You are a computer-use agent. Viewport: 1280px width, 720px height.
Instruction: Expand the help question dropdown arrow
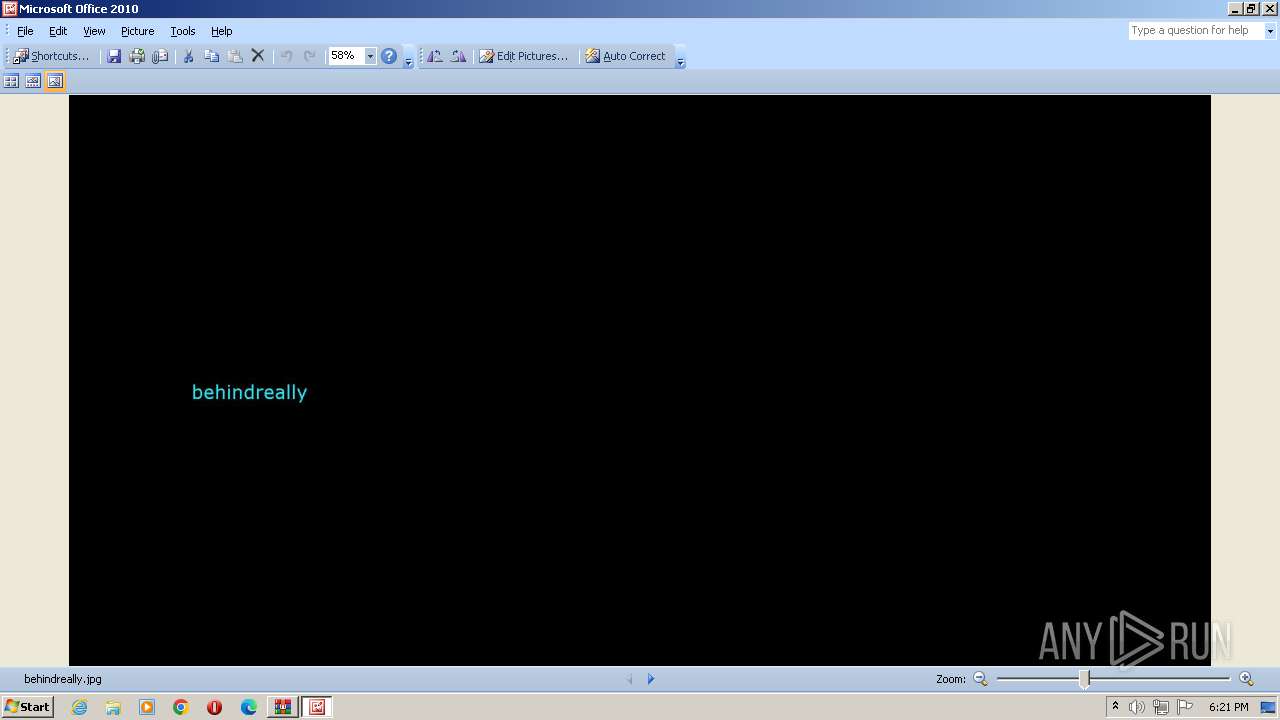1270,31
